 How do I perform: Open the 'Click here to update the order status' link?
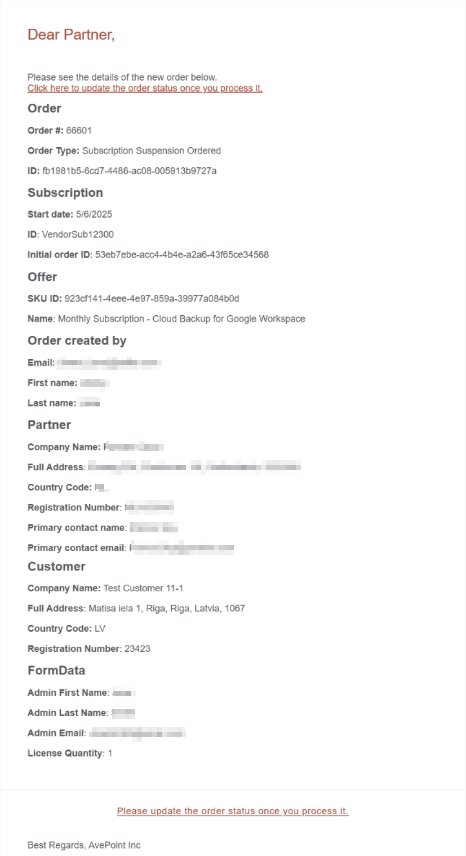click(145, 88)
